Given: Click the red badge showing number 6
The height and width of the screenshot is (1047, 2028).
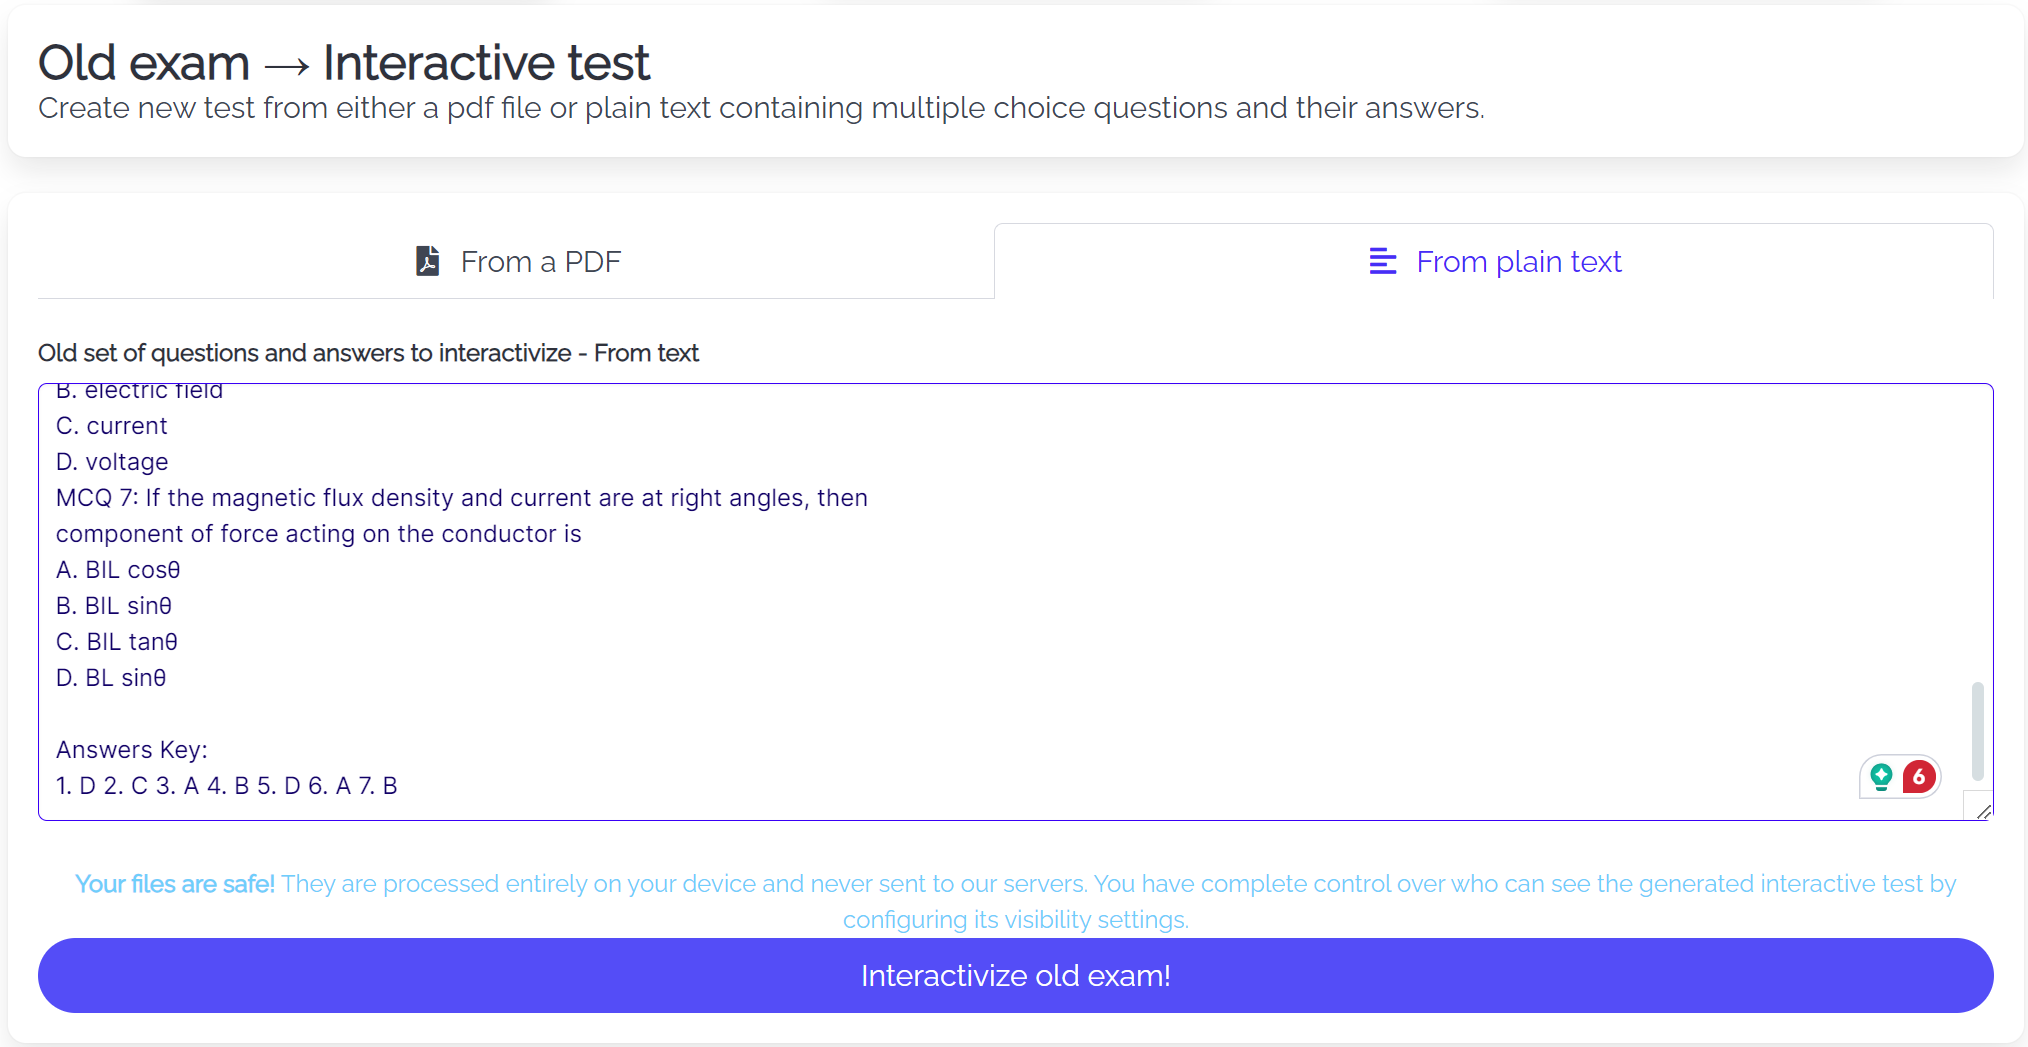Looking at the screenshot, I should click(x=1918, y=776).
